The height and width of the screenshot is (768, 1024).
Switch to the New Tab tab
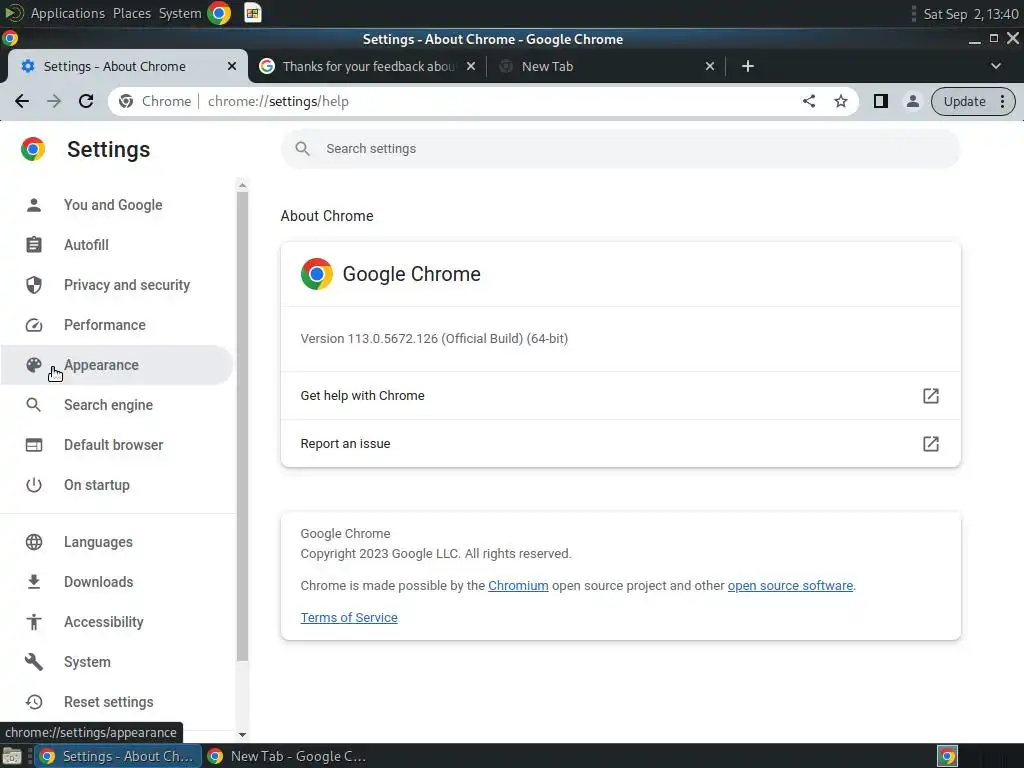pyautogui.click(x=606, y=66)
